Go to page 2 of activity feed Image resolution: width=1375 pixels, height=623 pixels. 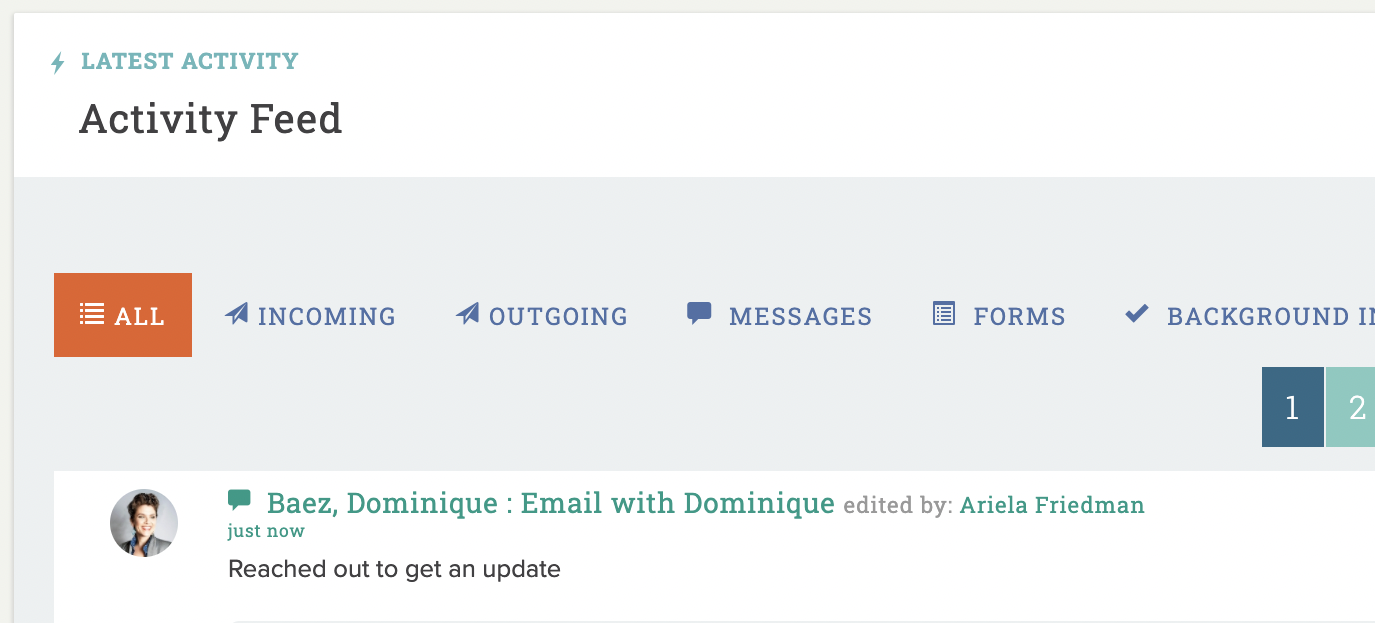(1351, 407)
